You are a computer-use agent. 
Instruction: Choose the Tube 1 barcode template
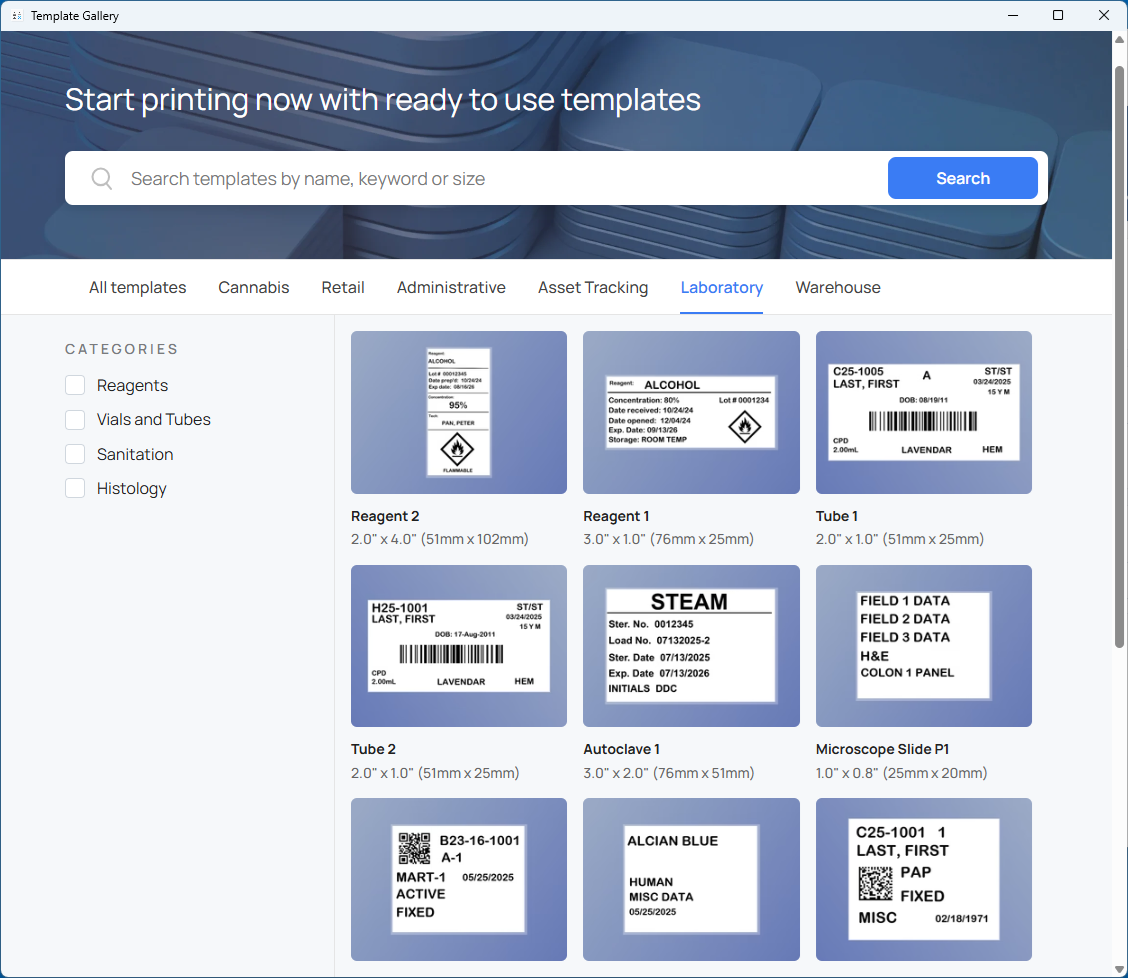[923, 412]
